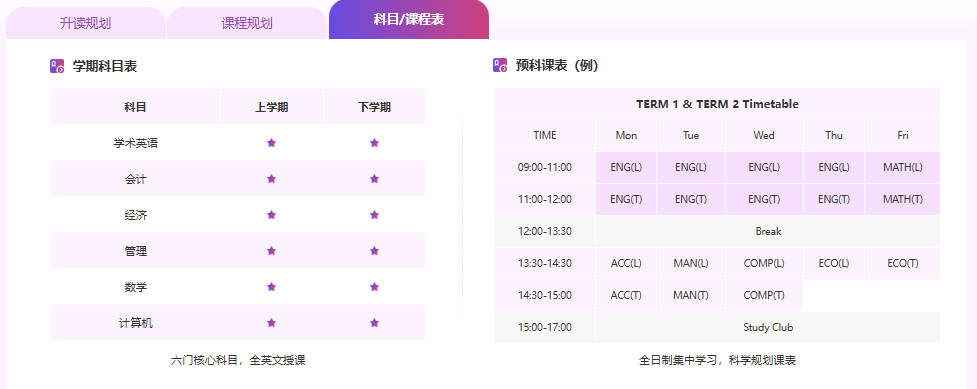Click the TIME column header
This screenshot has height=389, width=977.
pyautogui.click(x=545, y=135)
